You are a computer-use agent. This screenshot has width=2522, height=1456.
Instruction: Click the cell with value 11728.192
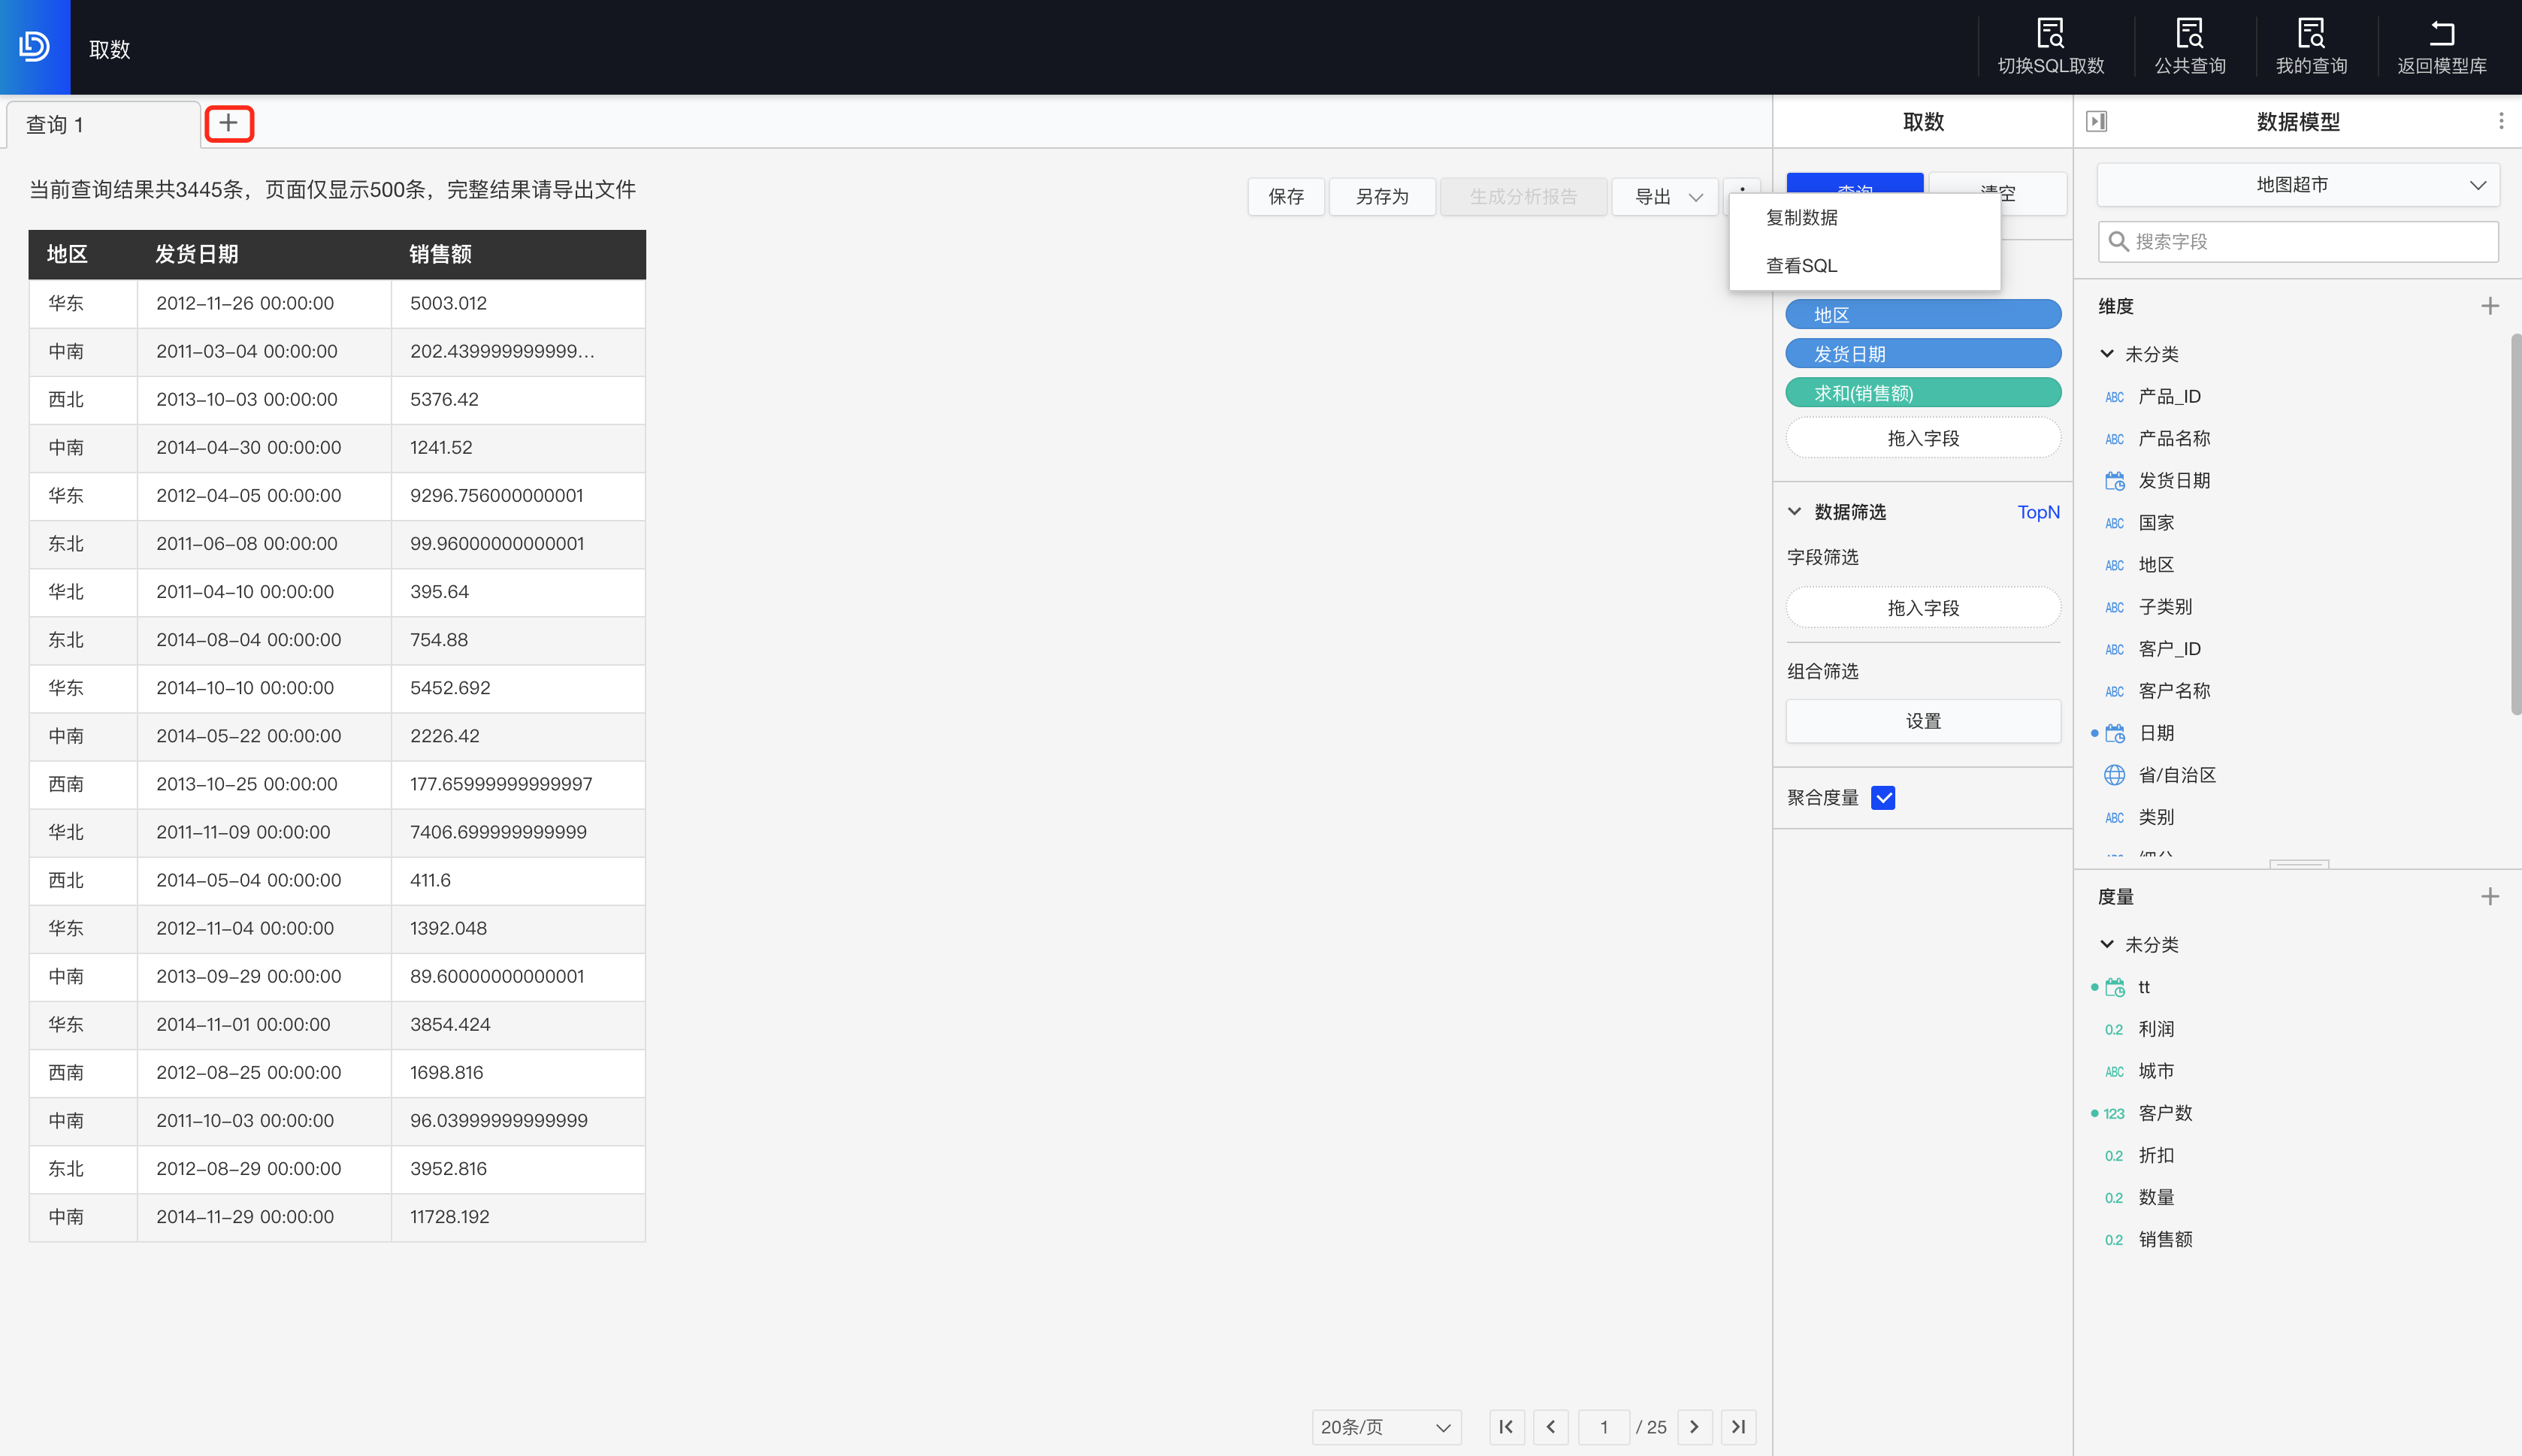coord(518,1217)
